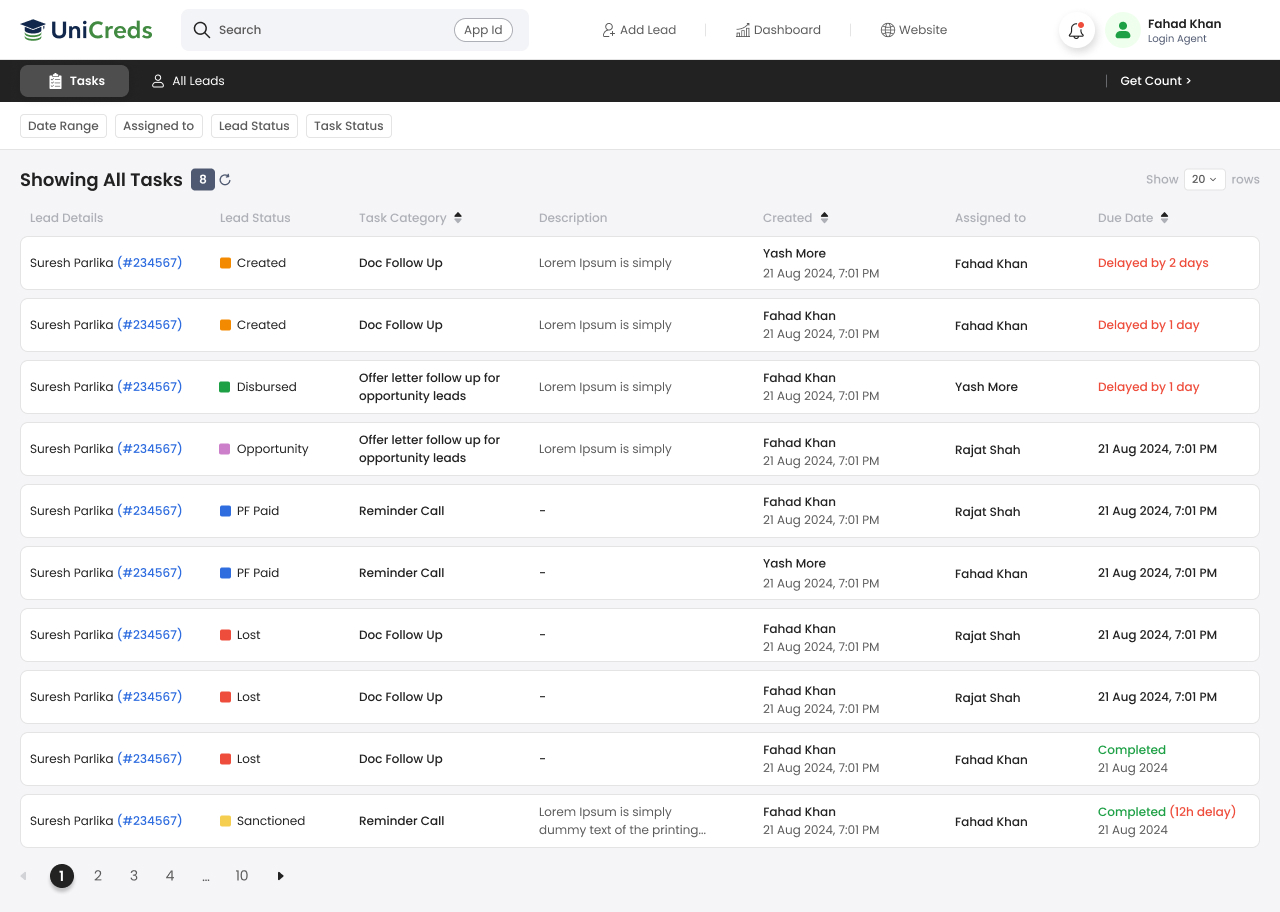
Task: Click the dummy text description in the Sanctioned row
Action: click(x=622, y=821)
